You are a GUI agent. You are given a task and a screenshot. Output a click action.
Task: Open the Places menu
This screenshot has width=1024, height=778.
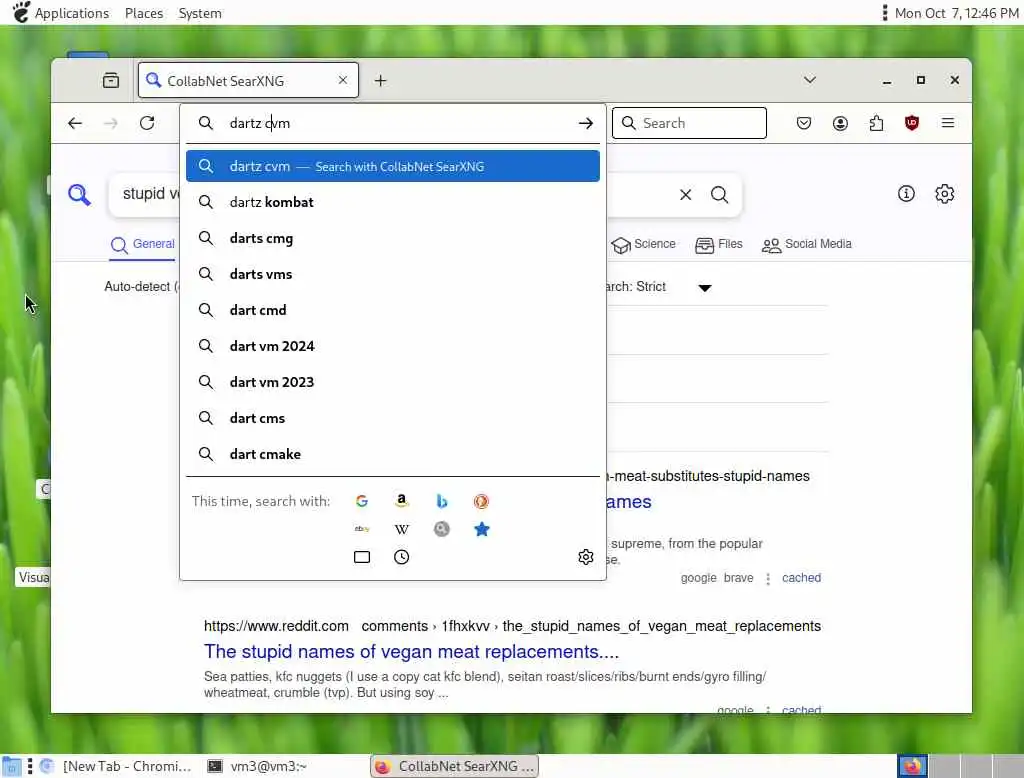coord(144,12)
